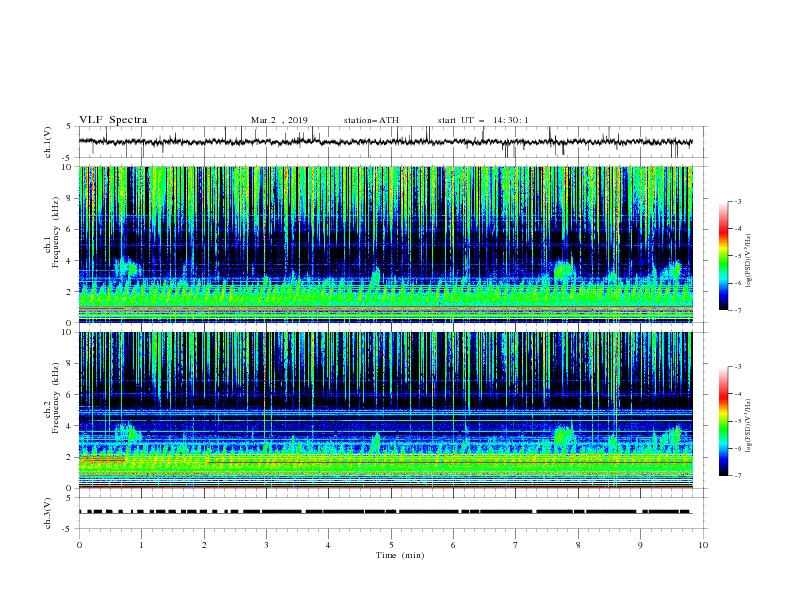Pick the upper colorbar next to ch.1
The height and width of the screenshot is (612, 792).
click(724, 256)
